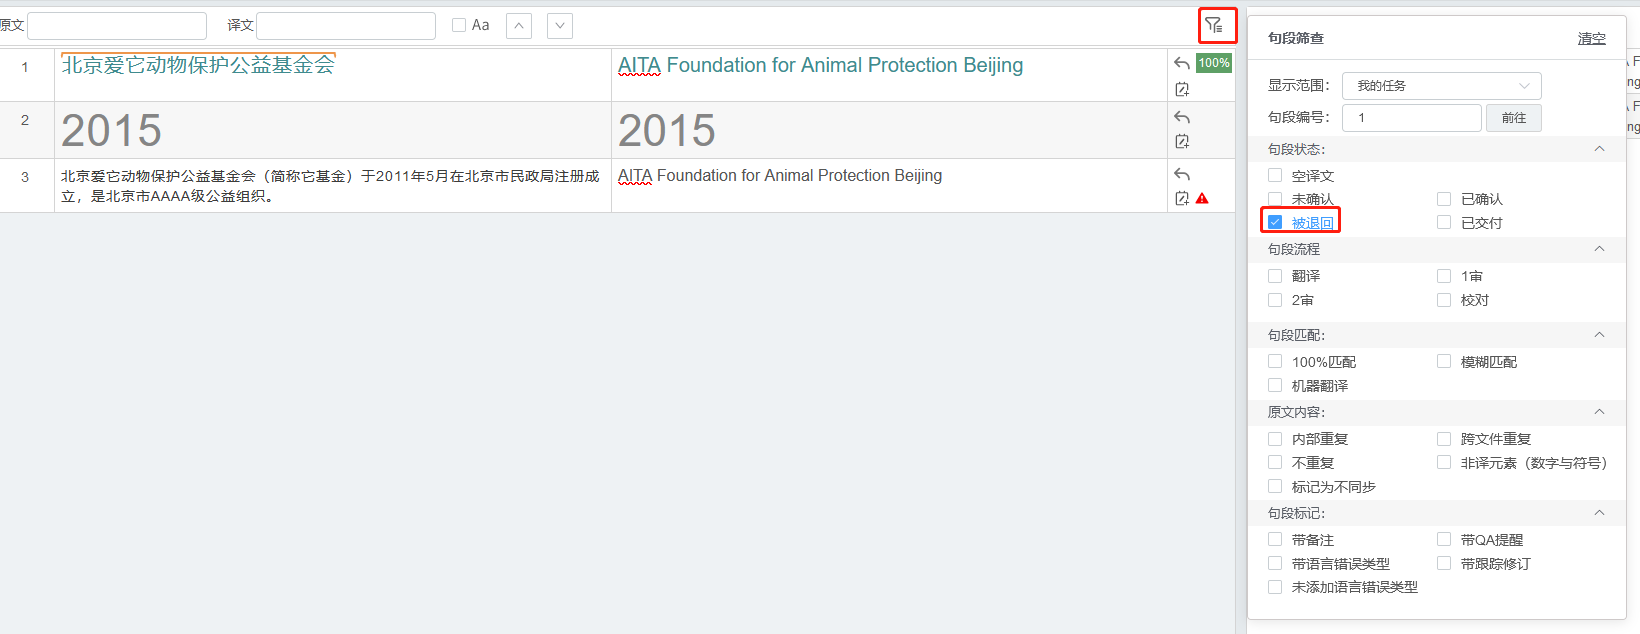Image resolution: width=1640 pixels, height=634 pixels.
Task: Uncheck the 被退回 status checkbox
Action: 1275,222
